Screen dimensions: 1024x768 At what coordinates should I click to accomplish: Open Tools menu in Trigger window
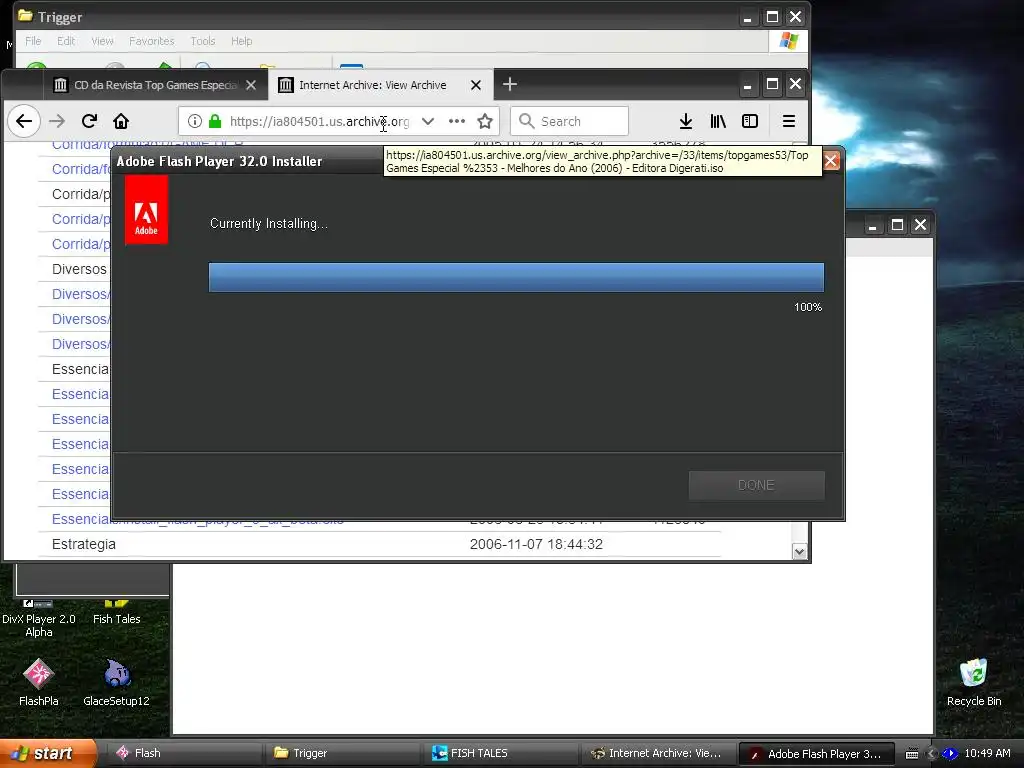(x=202, y=41)
